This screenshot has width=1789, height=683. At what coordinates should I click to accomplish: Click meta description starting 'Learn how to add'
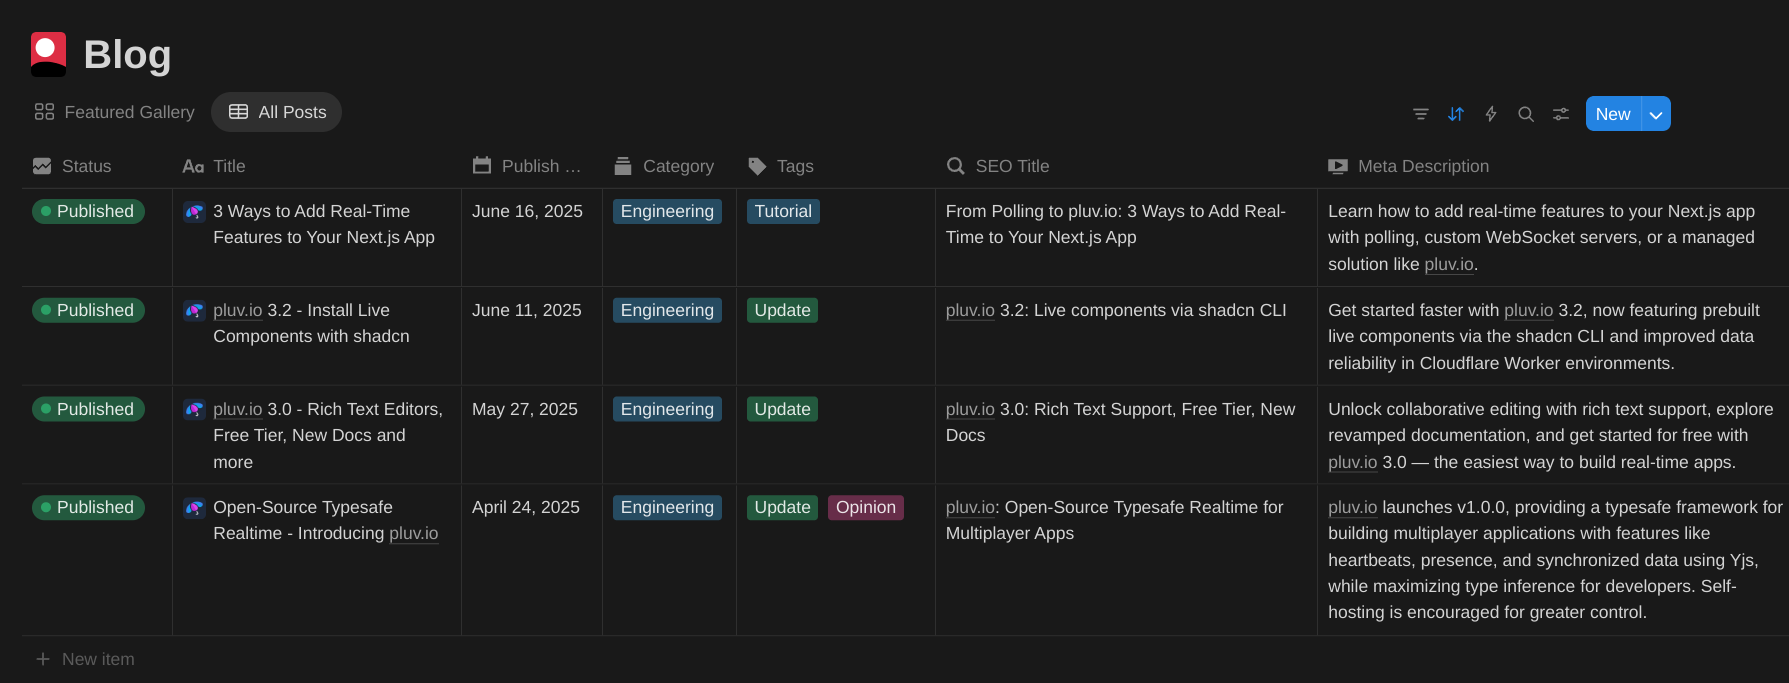[x=1541, y=237]
